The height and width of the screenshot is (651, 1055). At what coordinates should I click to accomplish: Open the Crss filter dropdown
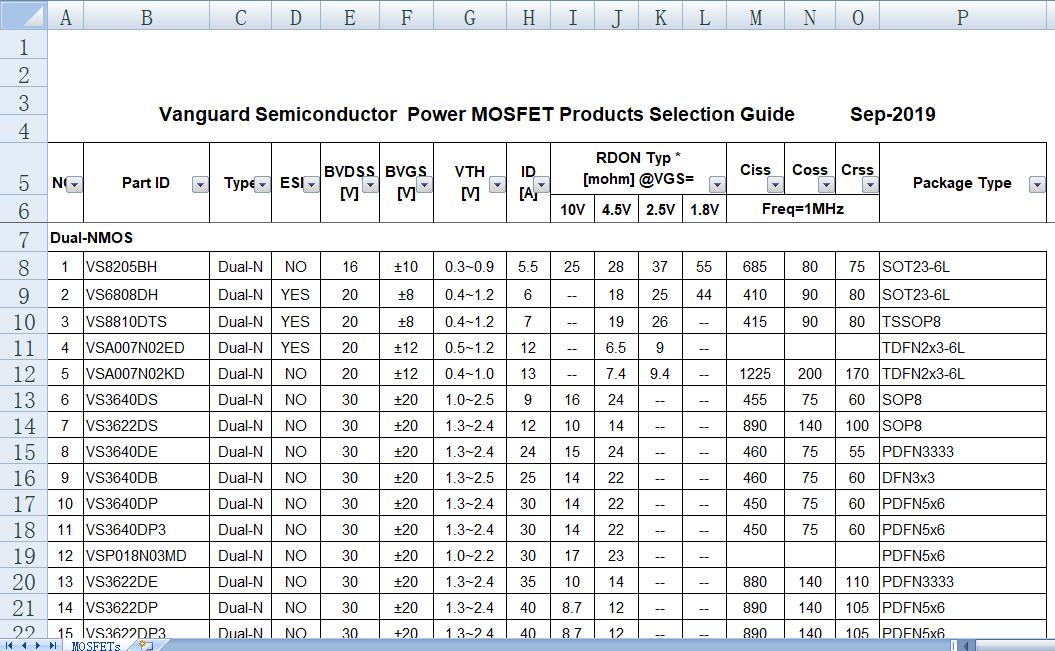click(871, 184)
